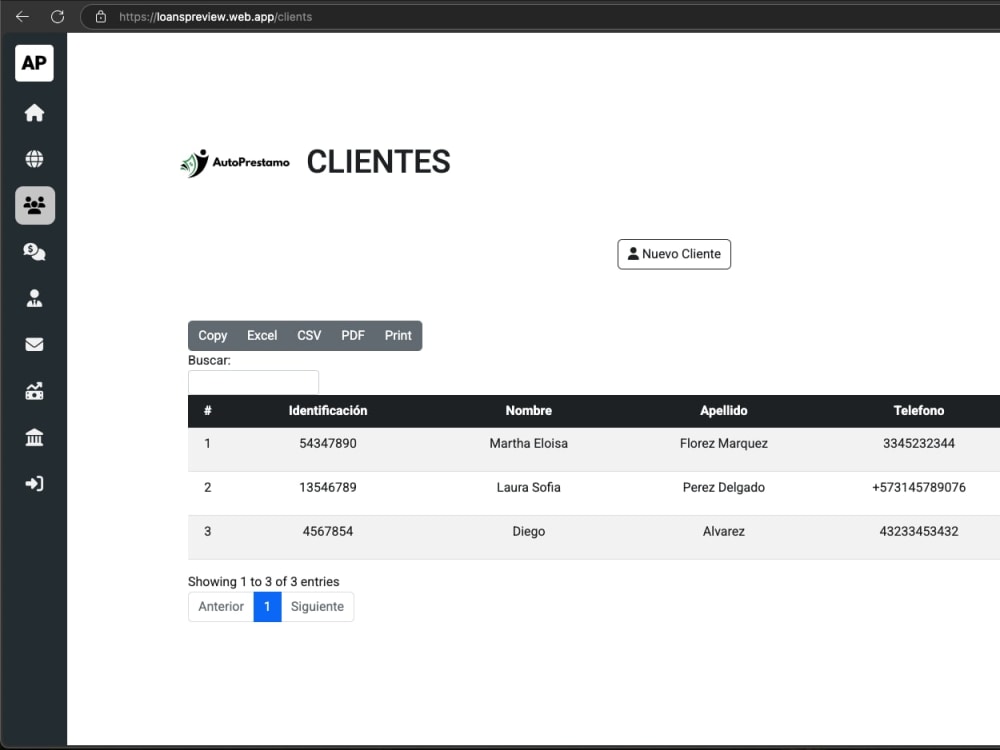Print the clients table
This screenshot has height=750, width=1000.
(x=398, y=335)
